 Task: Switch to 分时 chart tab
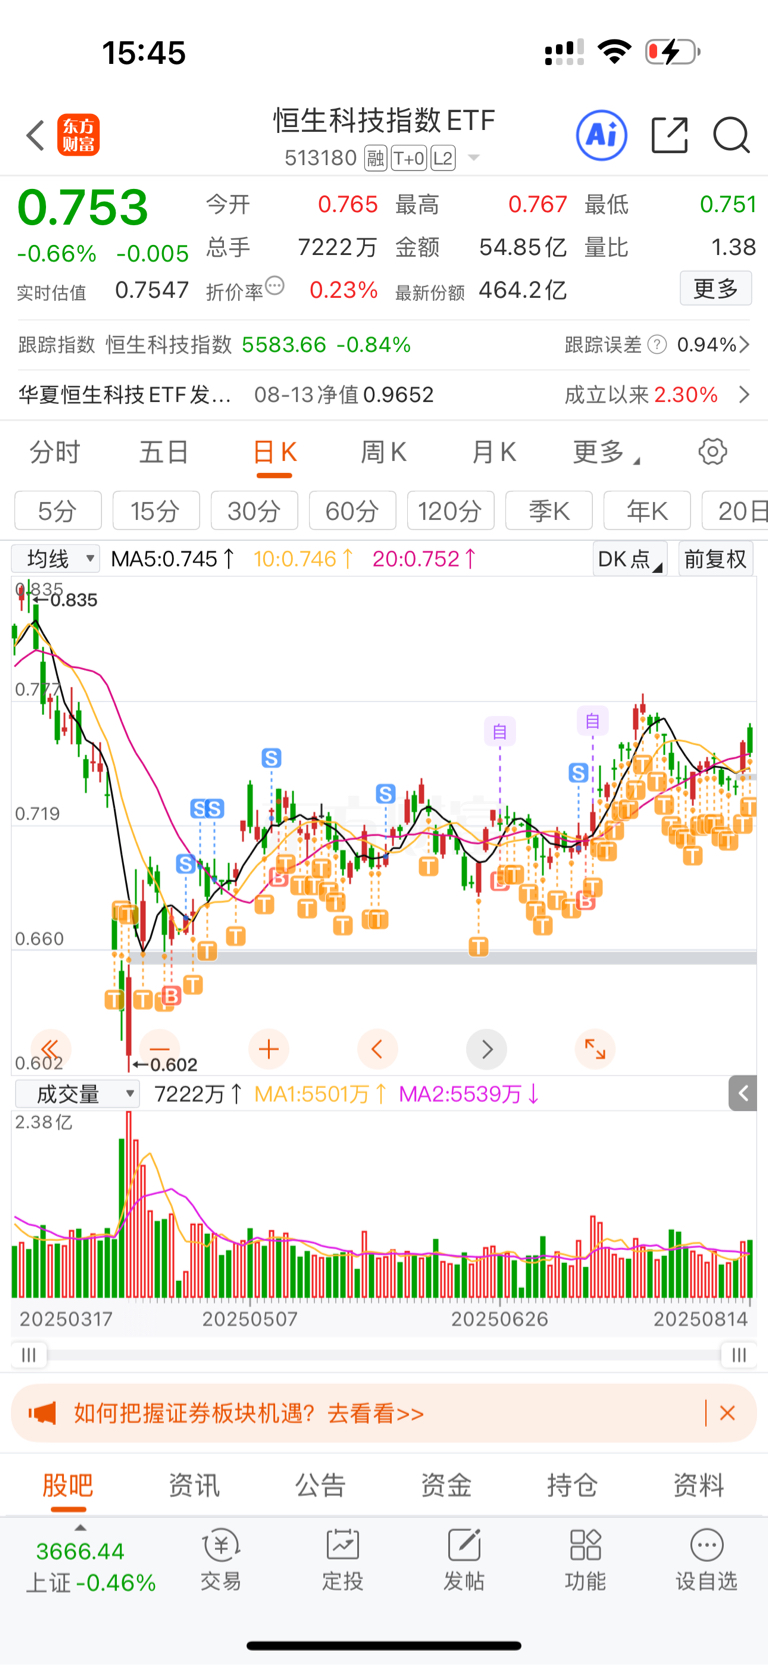tap(55, 453)
